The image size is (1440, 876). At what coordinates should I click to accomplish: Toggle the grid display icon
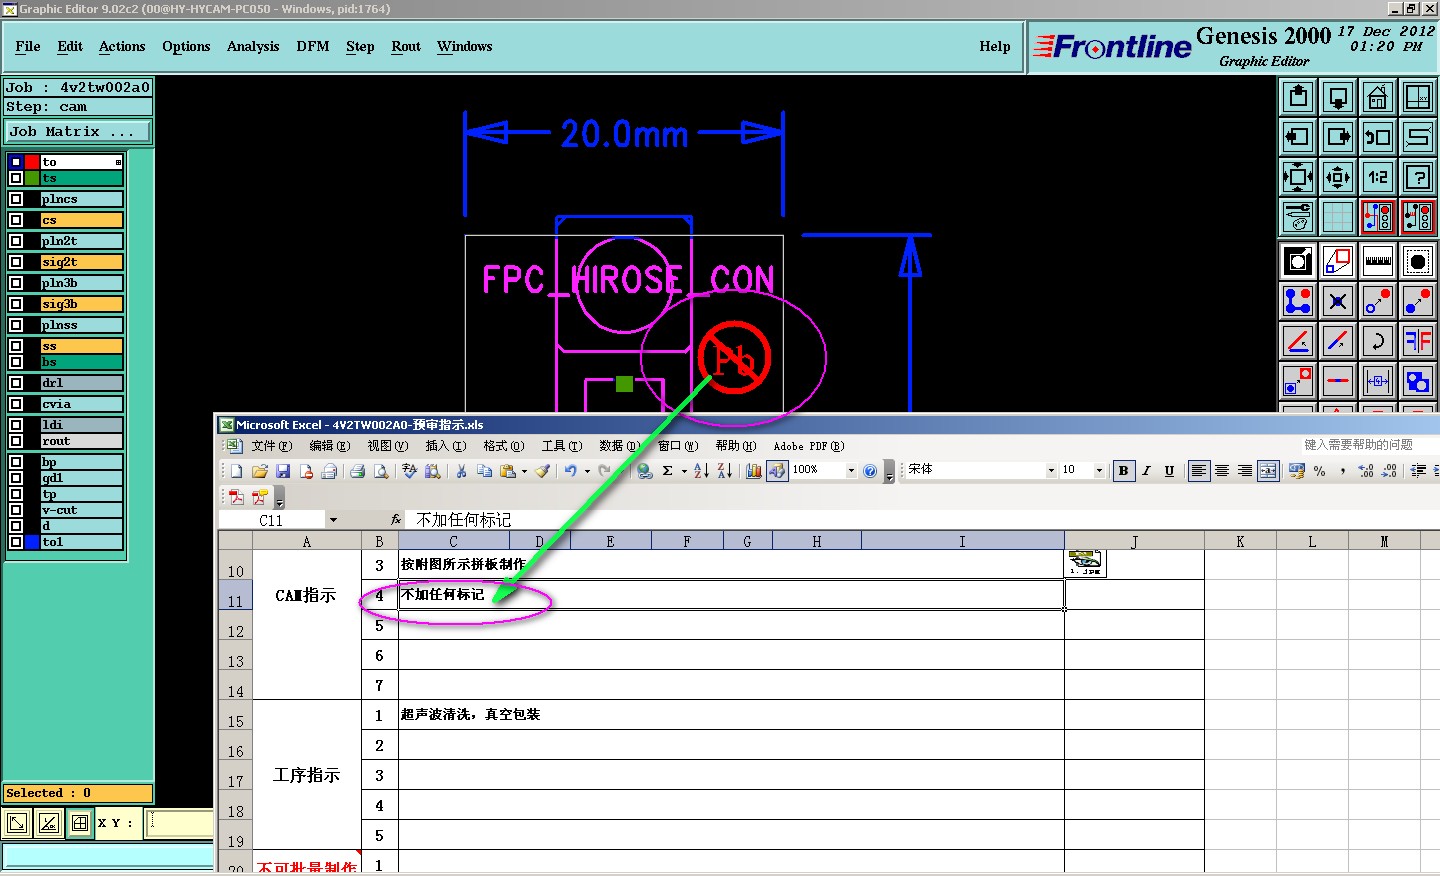pyautogui.click(x=1338, y=217)
